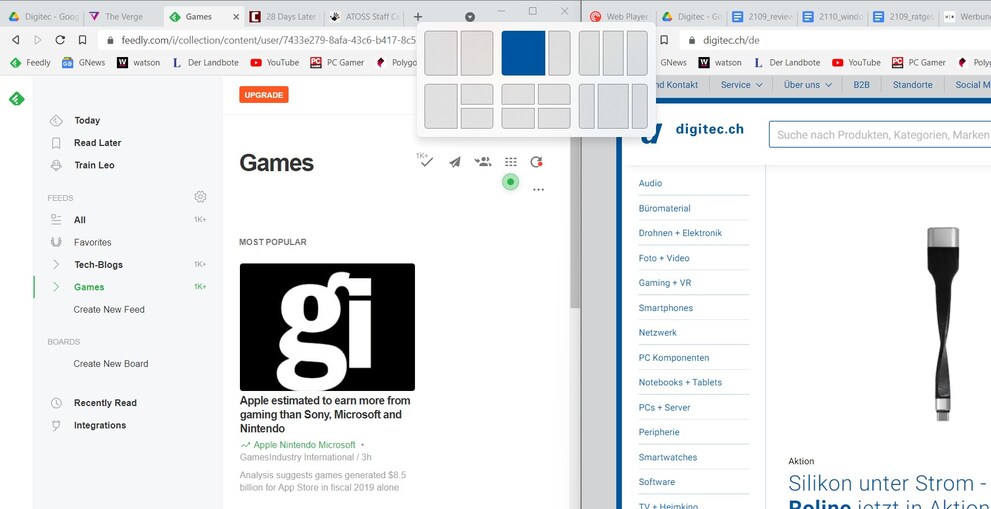Open Standorte in digitec top navigation
The height and width of the screenshot is (509, 991).
coord(912,85)
